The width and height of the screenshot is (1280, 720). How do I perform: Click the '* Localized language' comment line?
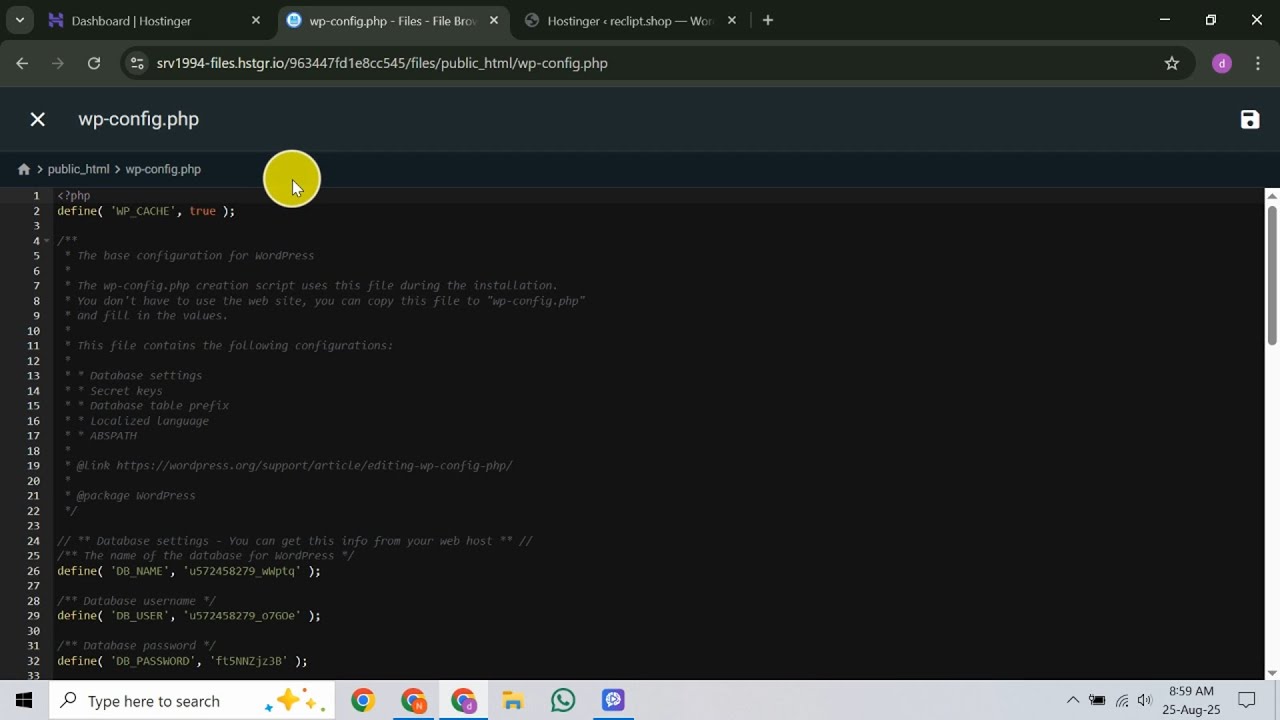tap(136, 421)
